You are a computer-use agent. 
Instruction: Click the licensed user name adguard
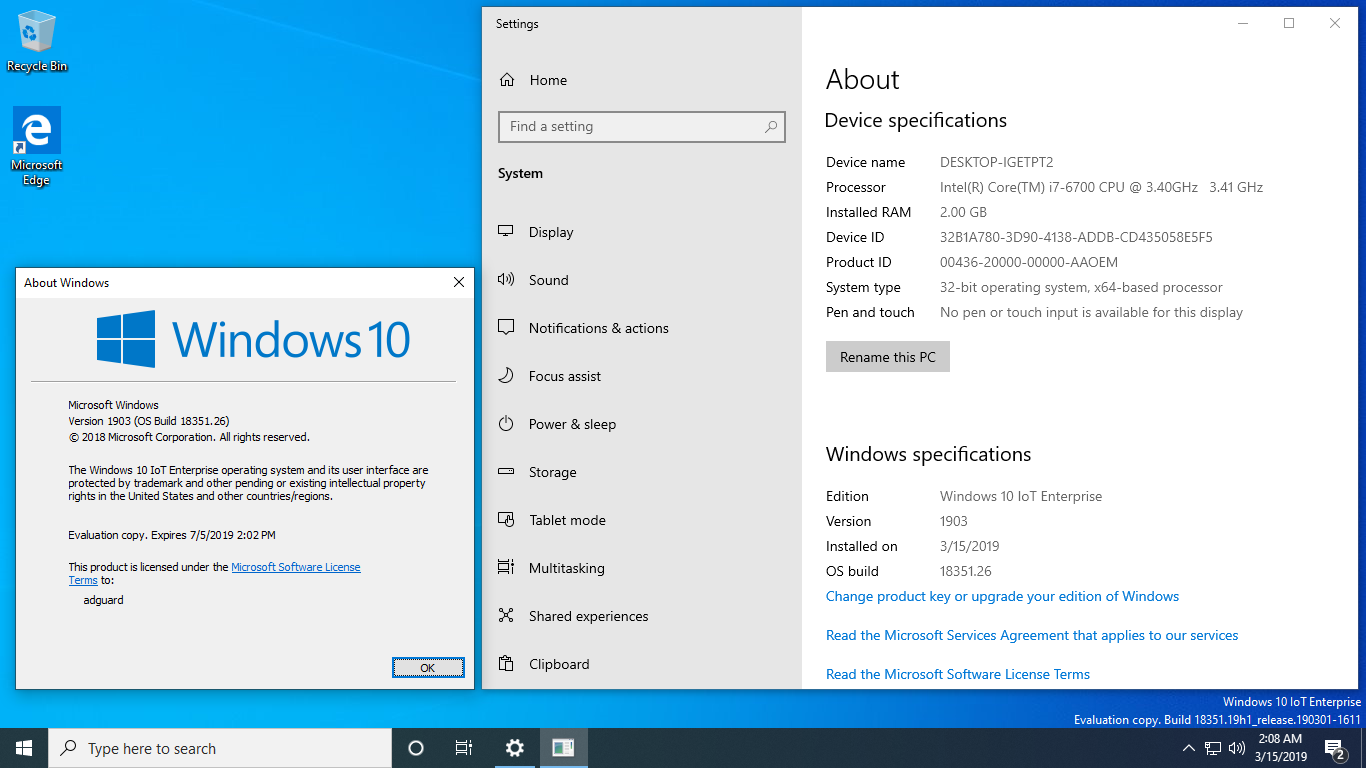(104, 600)
